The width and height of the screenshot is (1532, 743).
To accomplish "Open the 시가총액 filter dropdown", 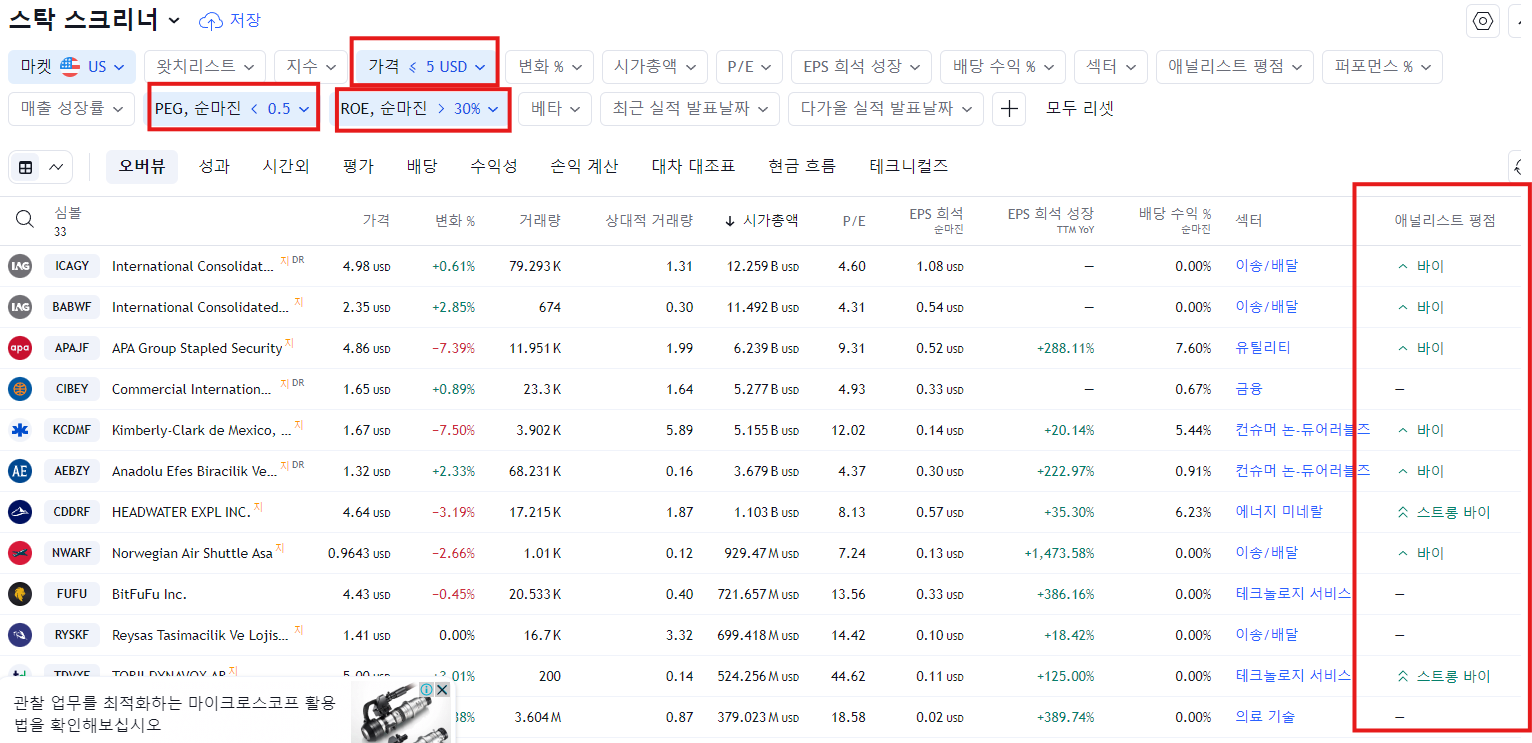I will (655, 66).
